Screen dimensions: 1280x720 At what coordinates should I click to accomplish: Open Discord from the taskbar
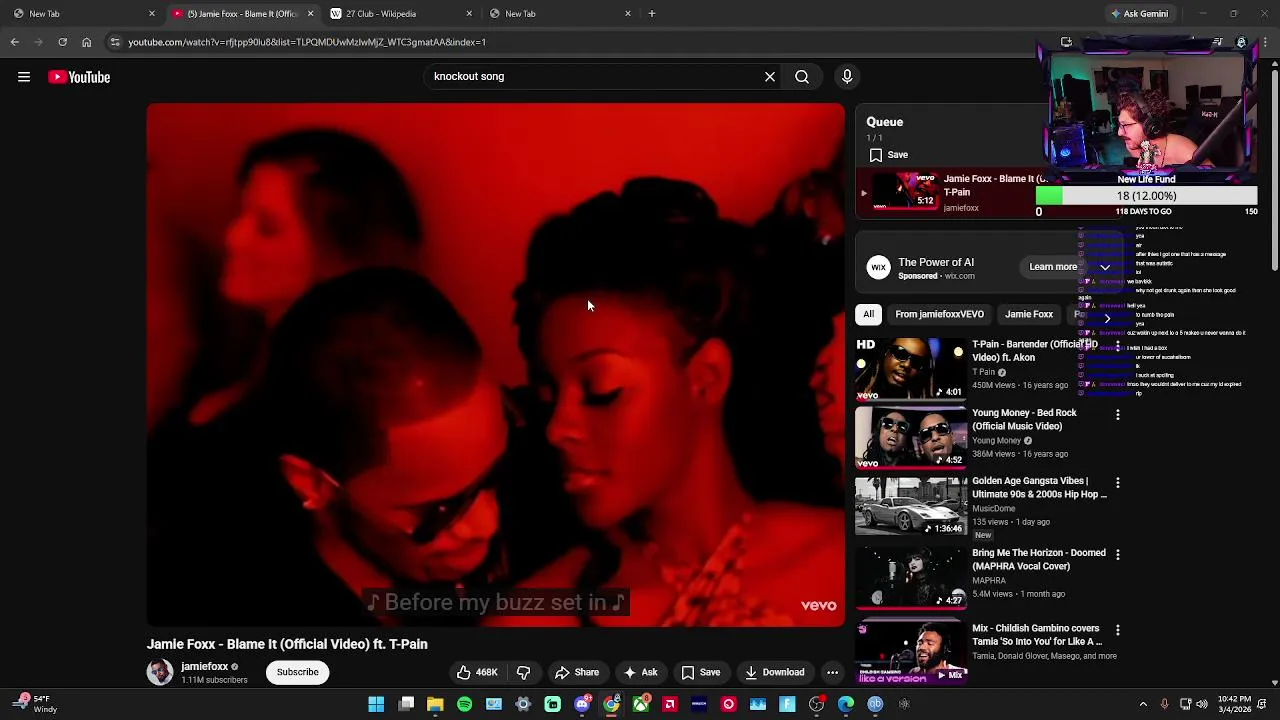pos(582,704)
